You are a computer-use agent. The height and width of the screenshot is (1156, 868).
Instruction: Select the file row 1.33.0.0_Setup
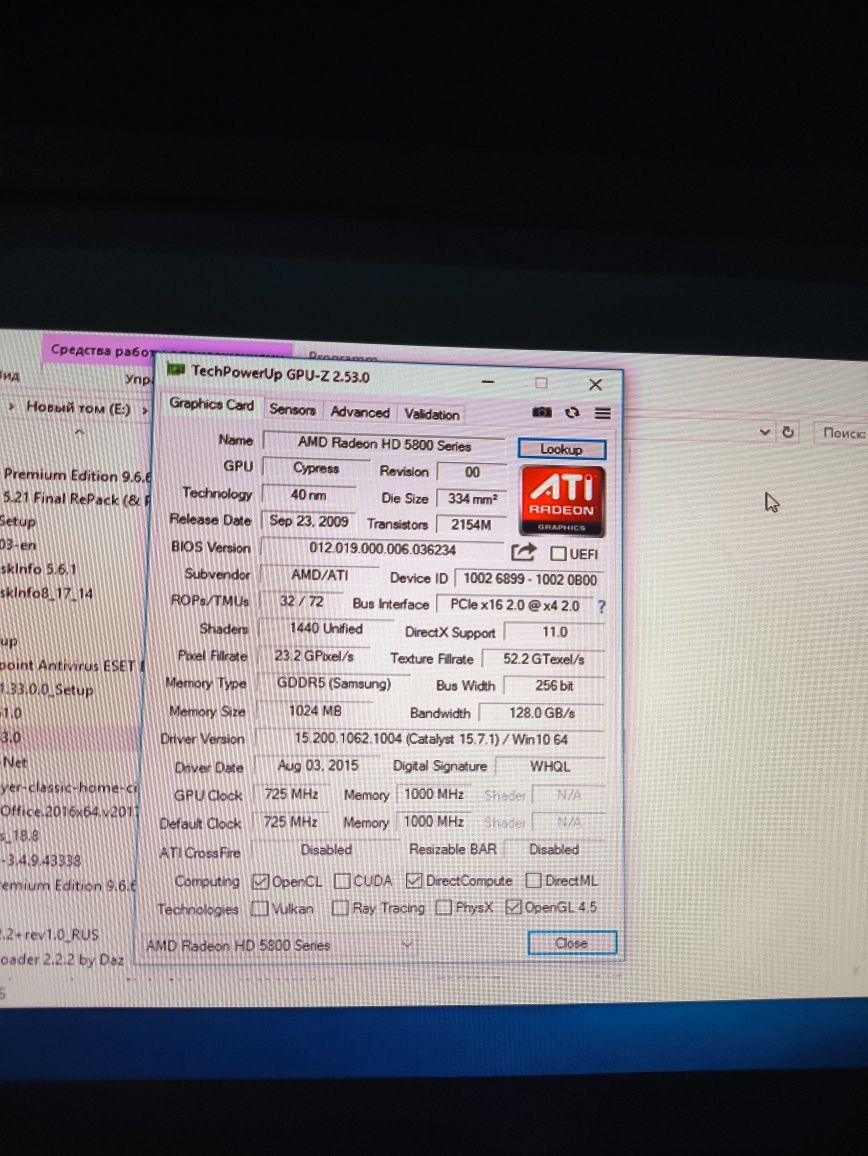click(47, 689)
